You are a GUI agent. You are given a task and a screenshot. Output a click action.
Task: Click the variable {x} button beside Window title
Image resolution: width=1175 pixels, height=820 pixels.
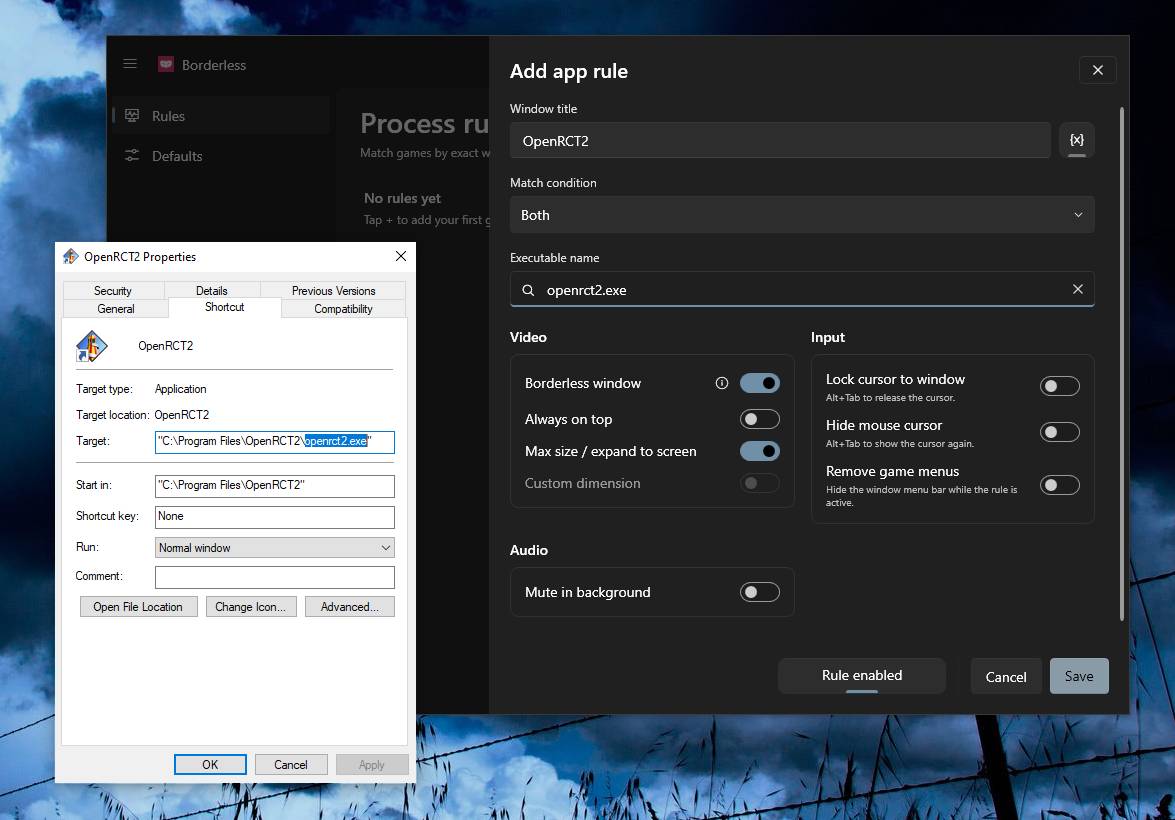tap(1077, 140)
